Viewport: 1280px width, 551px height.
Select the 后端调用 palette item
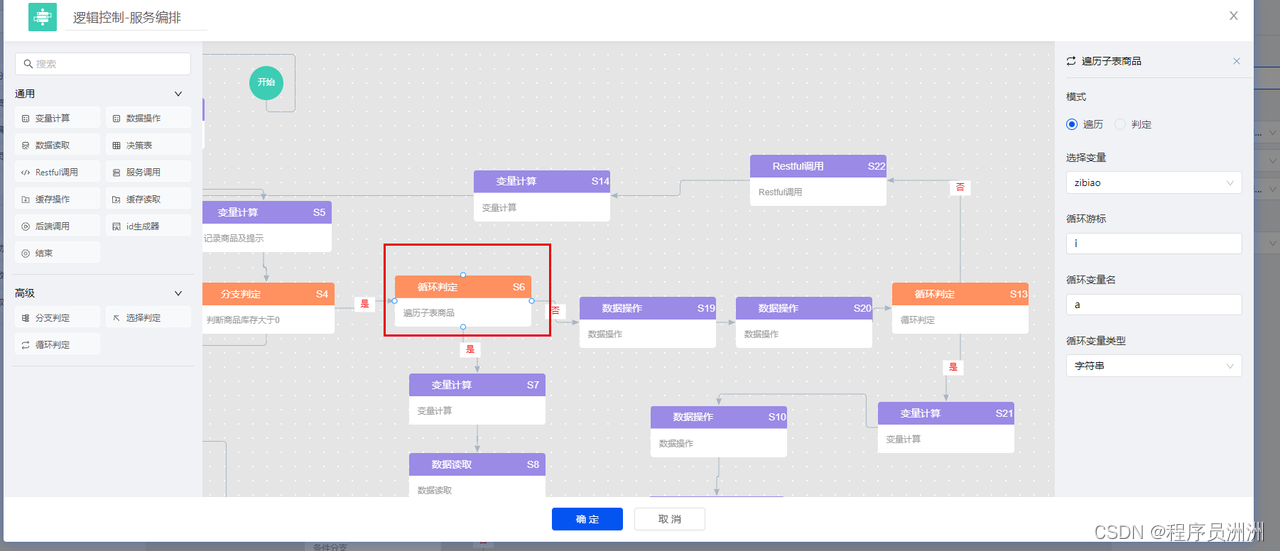pos(57,226)
